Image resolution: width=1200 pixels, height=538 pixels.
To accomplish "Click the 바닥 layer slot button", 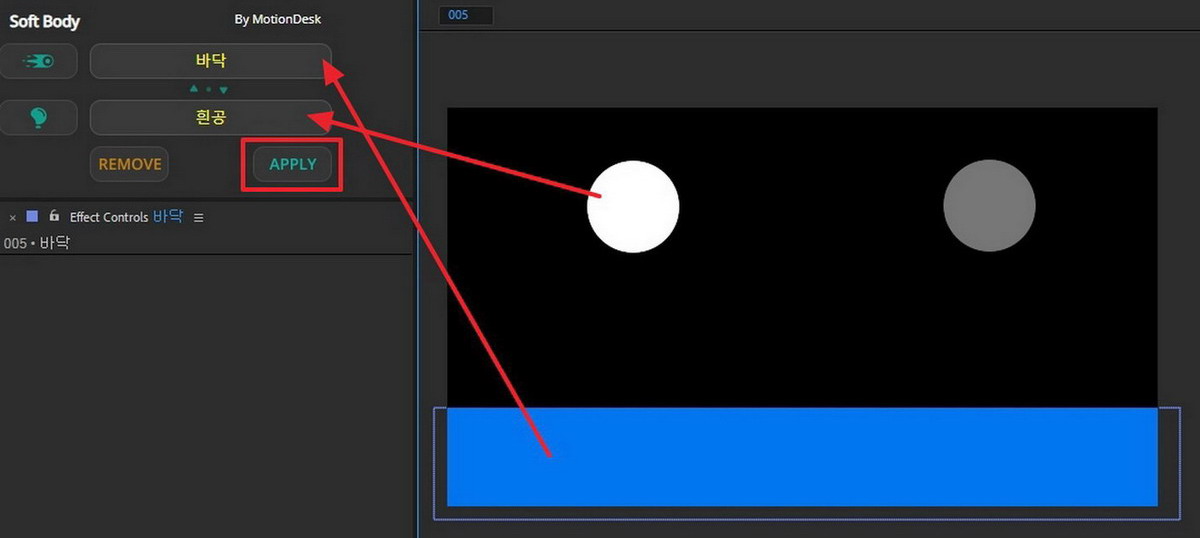I will (210, 61).
